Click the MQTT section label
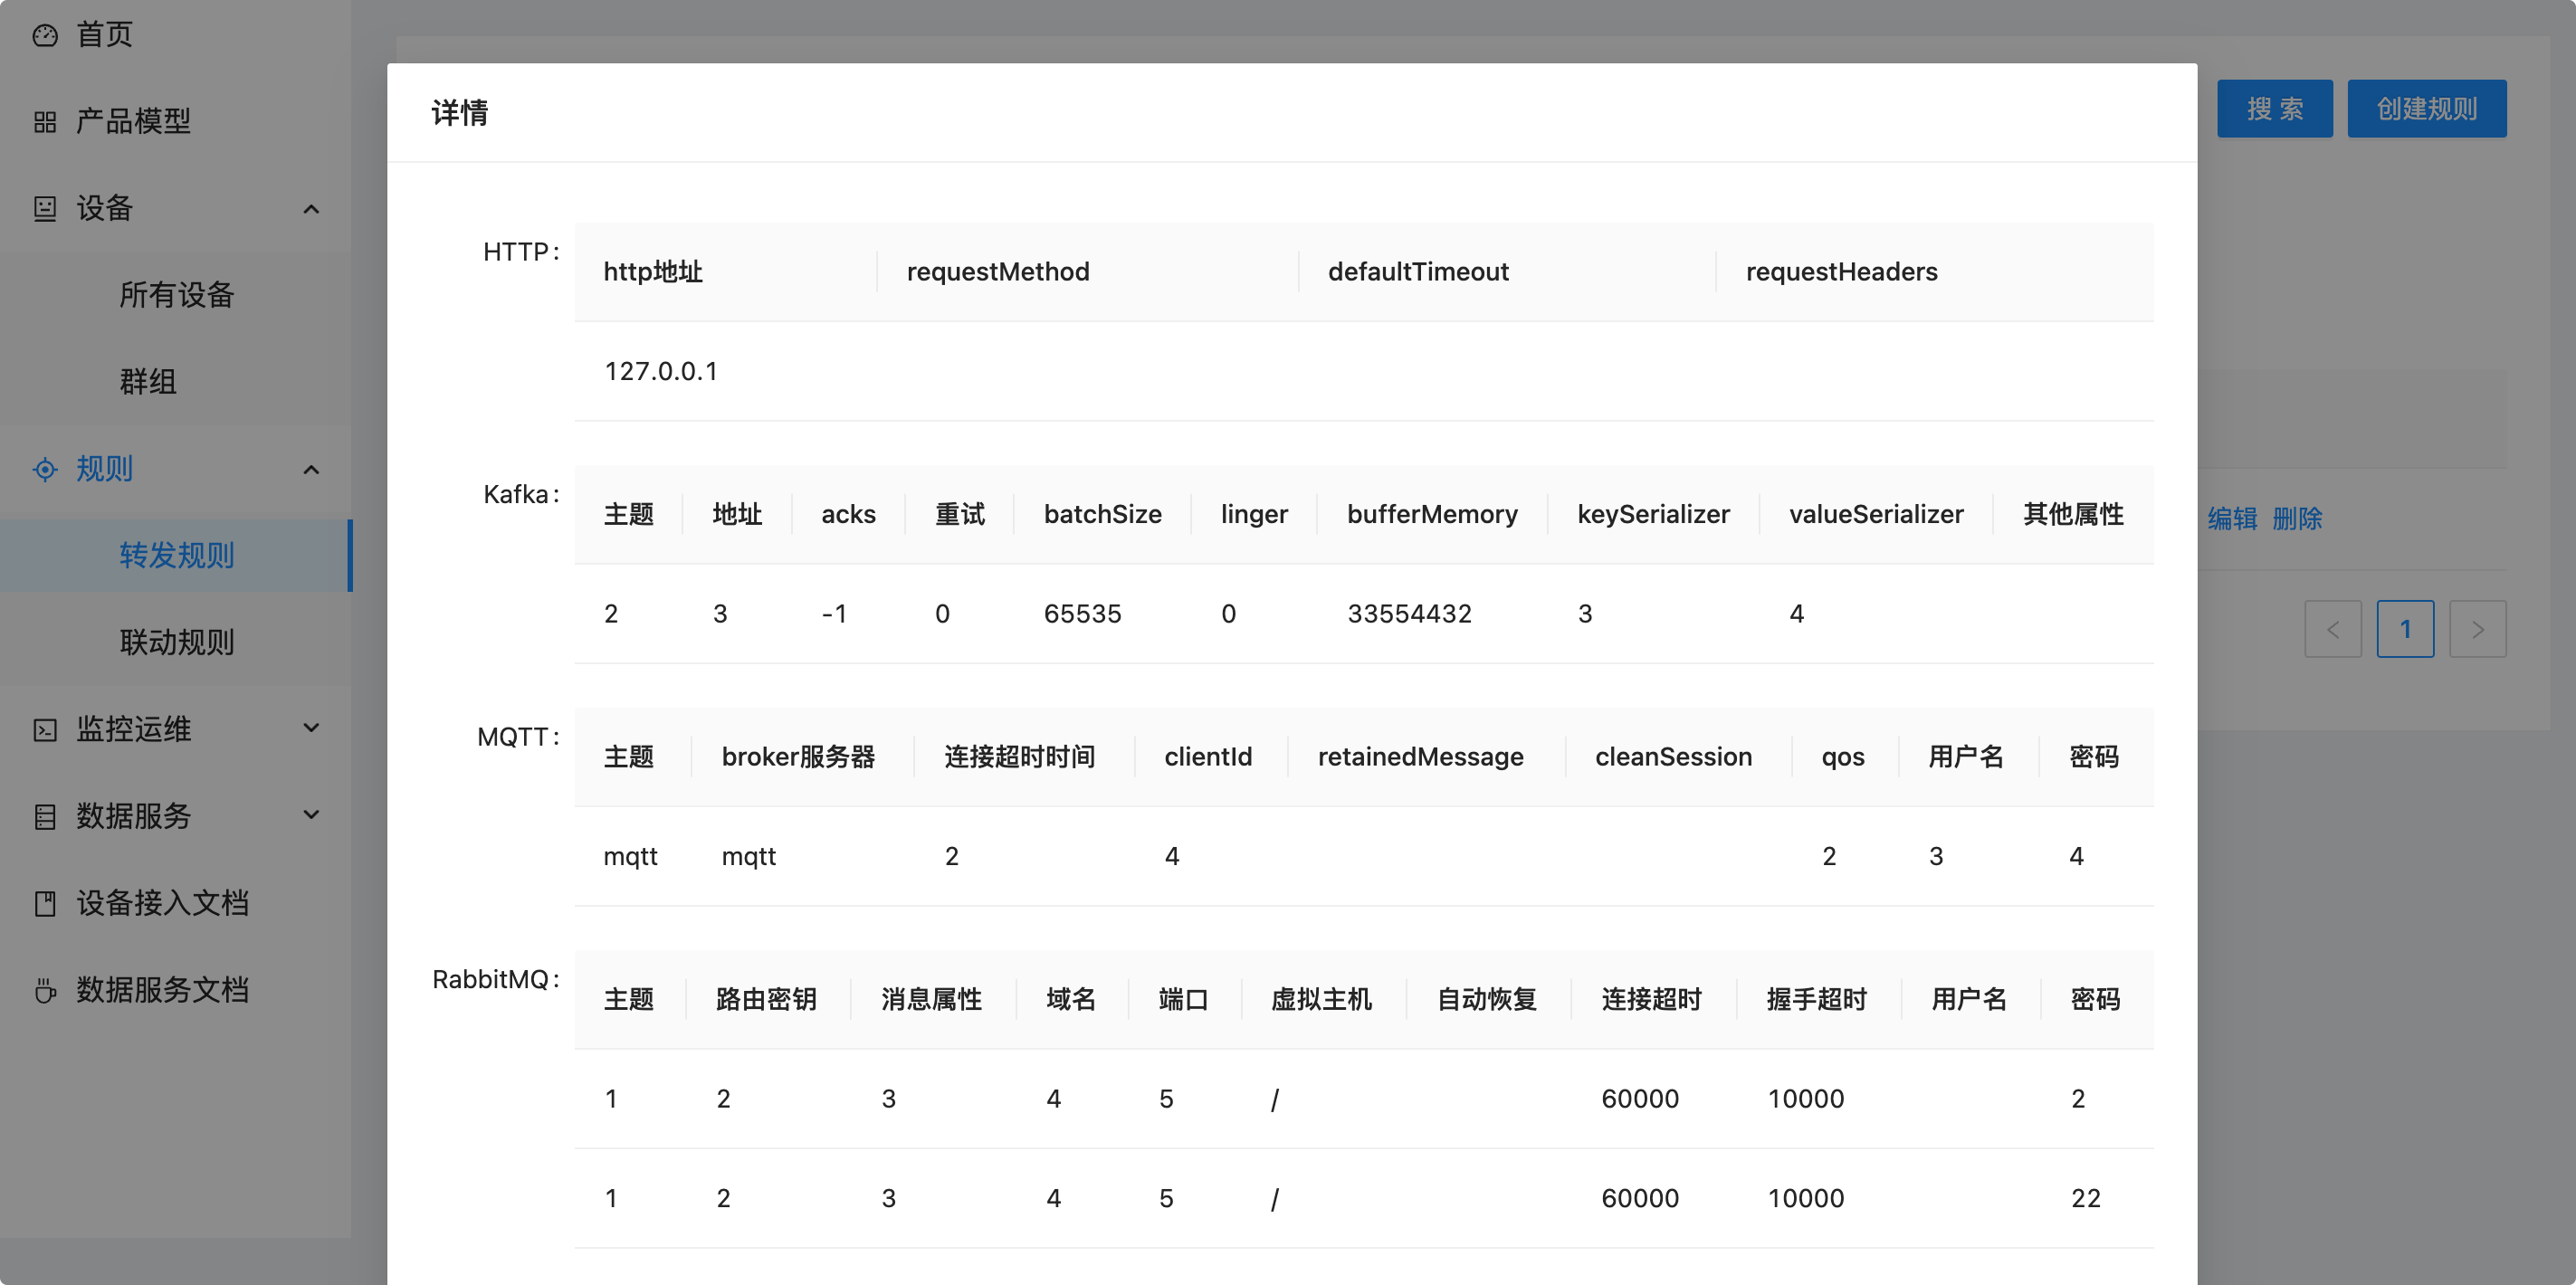Screen dimensions: 2576x1285 pos(518,737)
